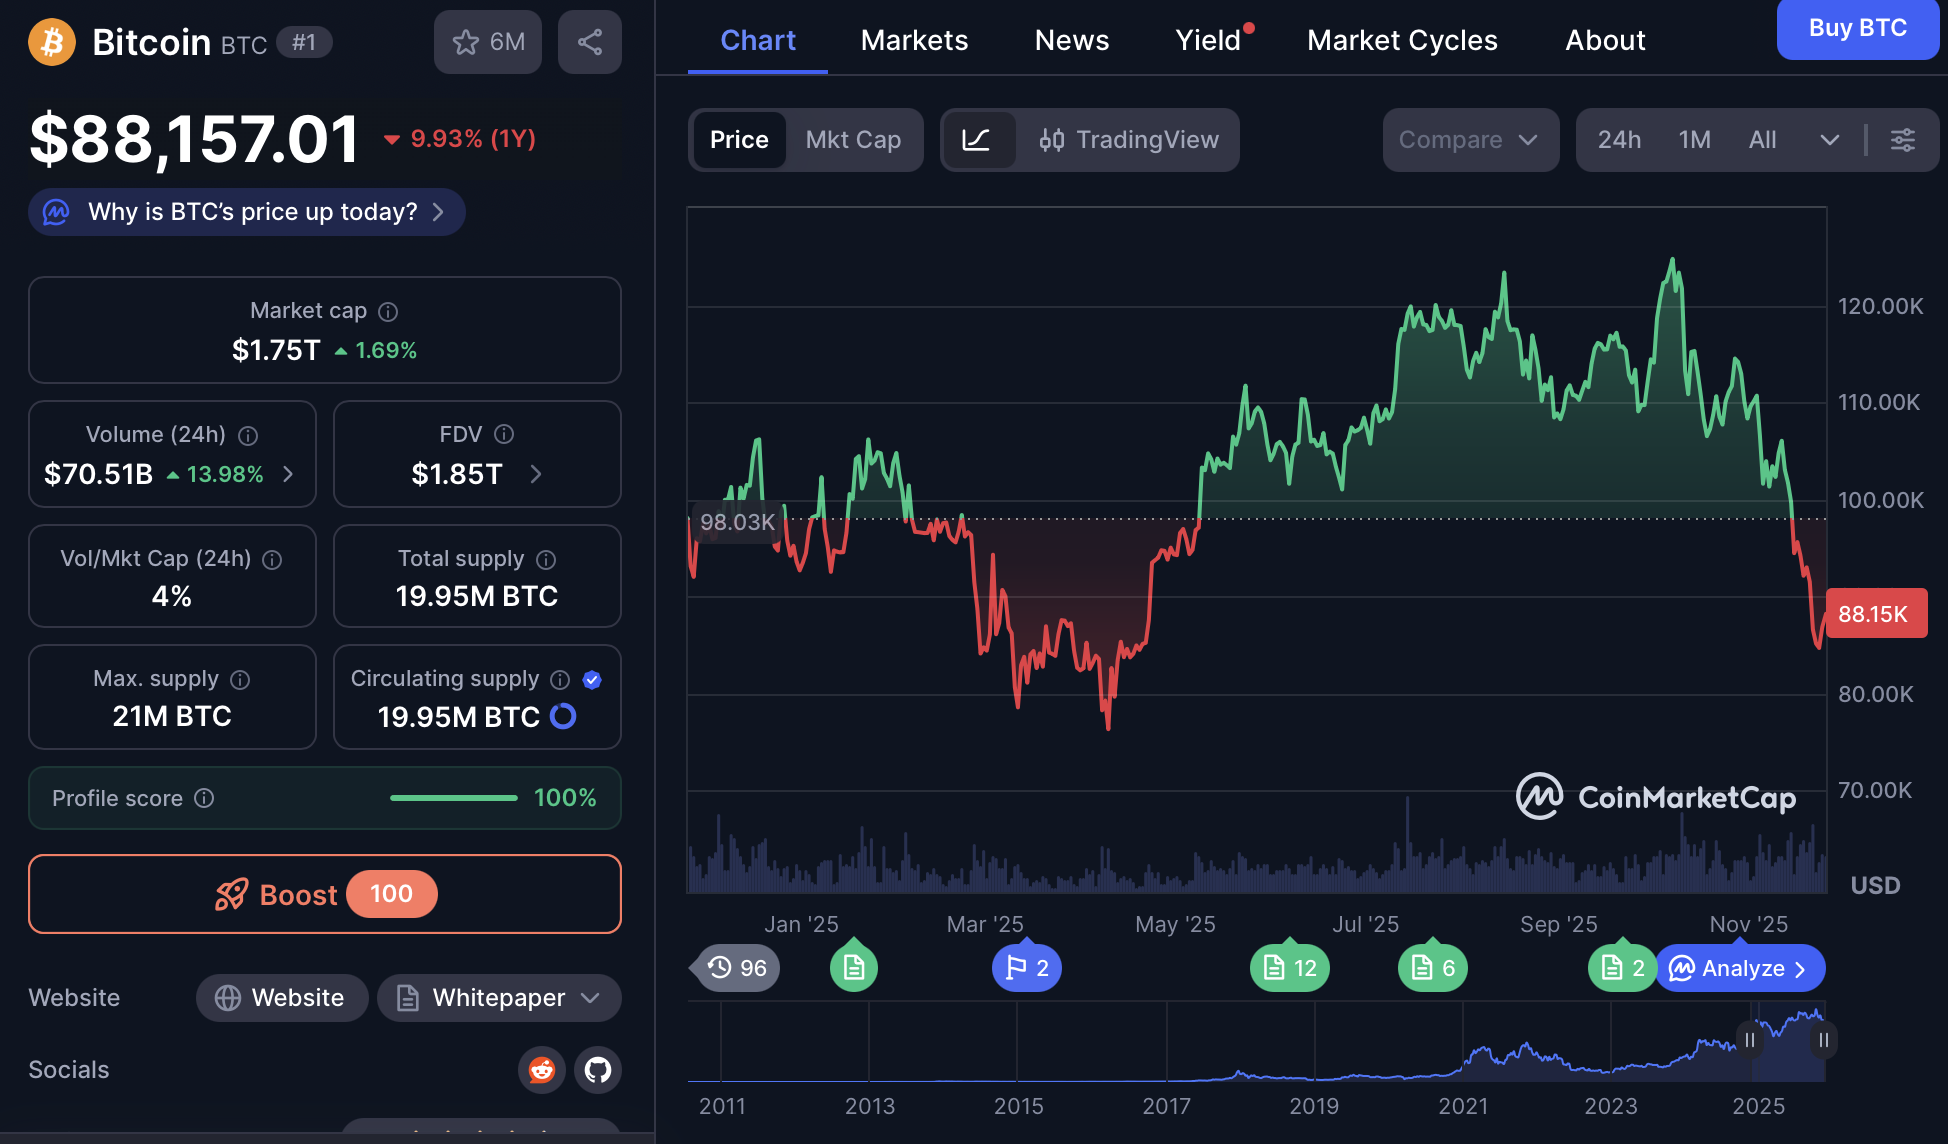Click the Market cap info icon

coord(388,312)
